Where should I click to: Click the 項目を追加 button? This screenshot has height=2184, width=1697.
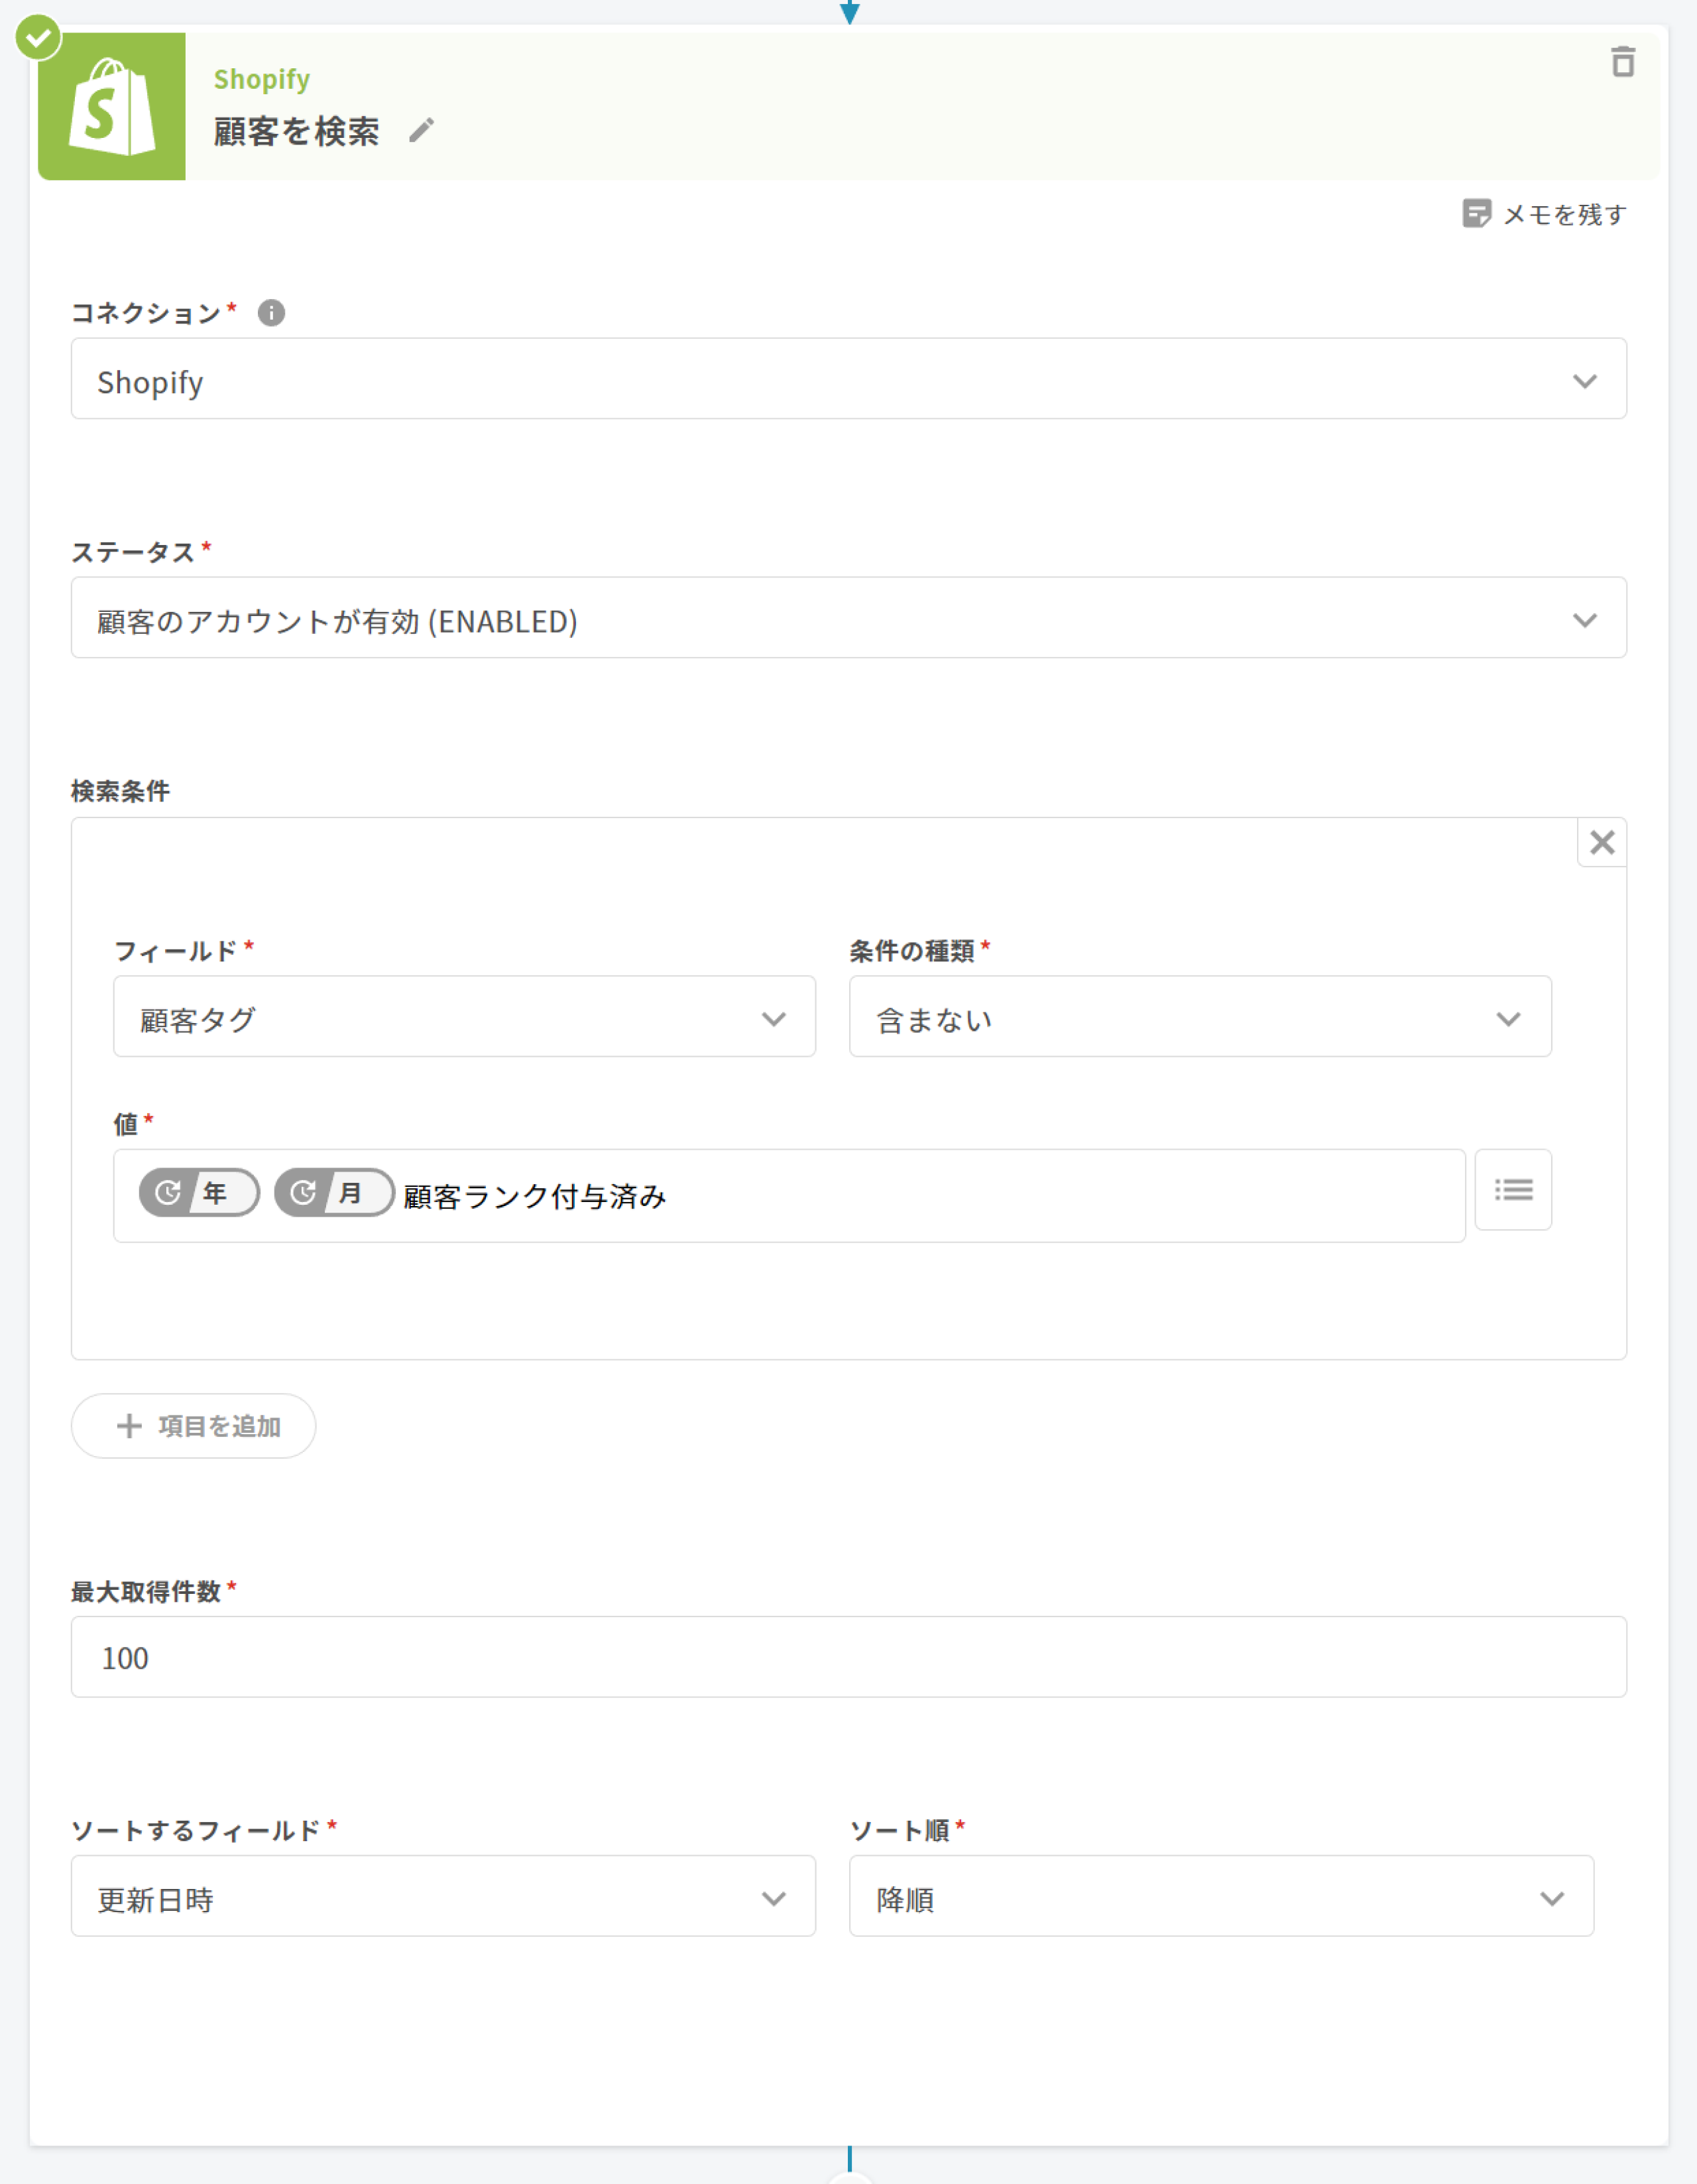click(x=194, y=1425)
